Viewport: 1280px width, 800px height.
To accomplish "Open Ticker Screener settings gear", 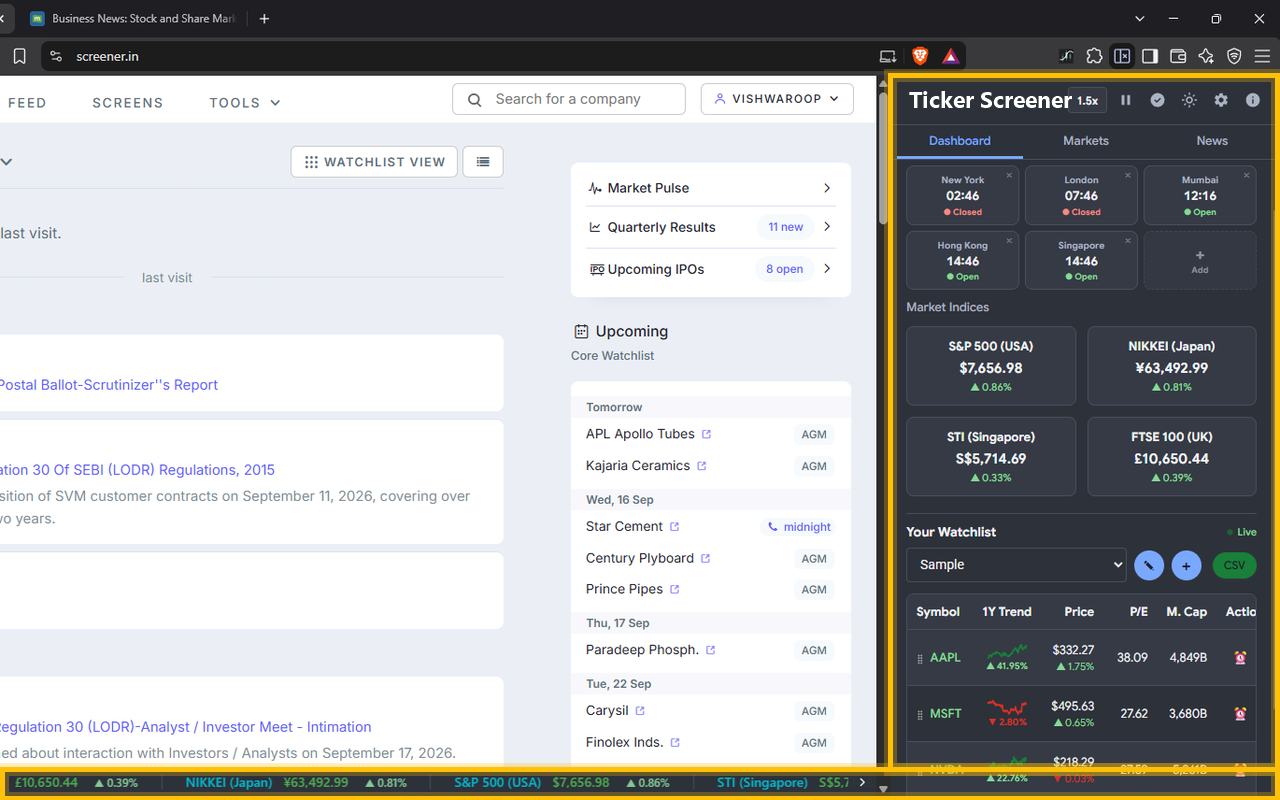I will pos(1221,100).
